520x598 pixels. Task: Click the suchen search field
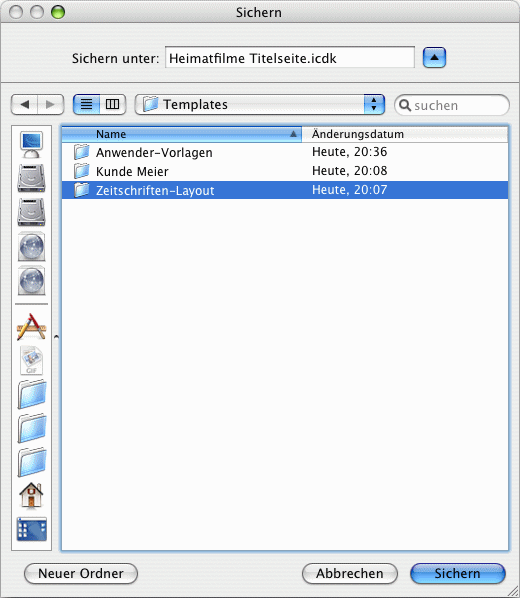pos(452,105)
